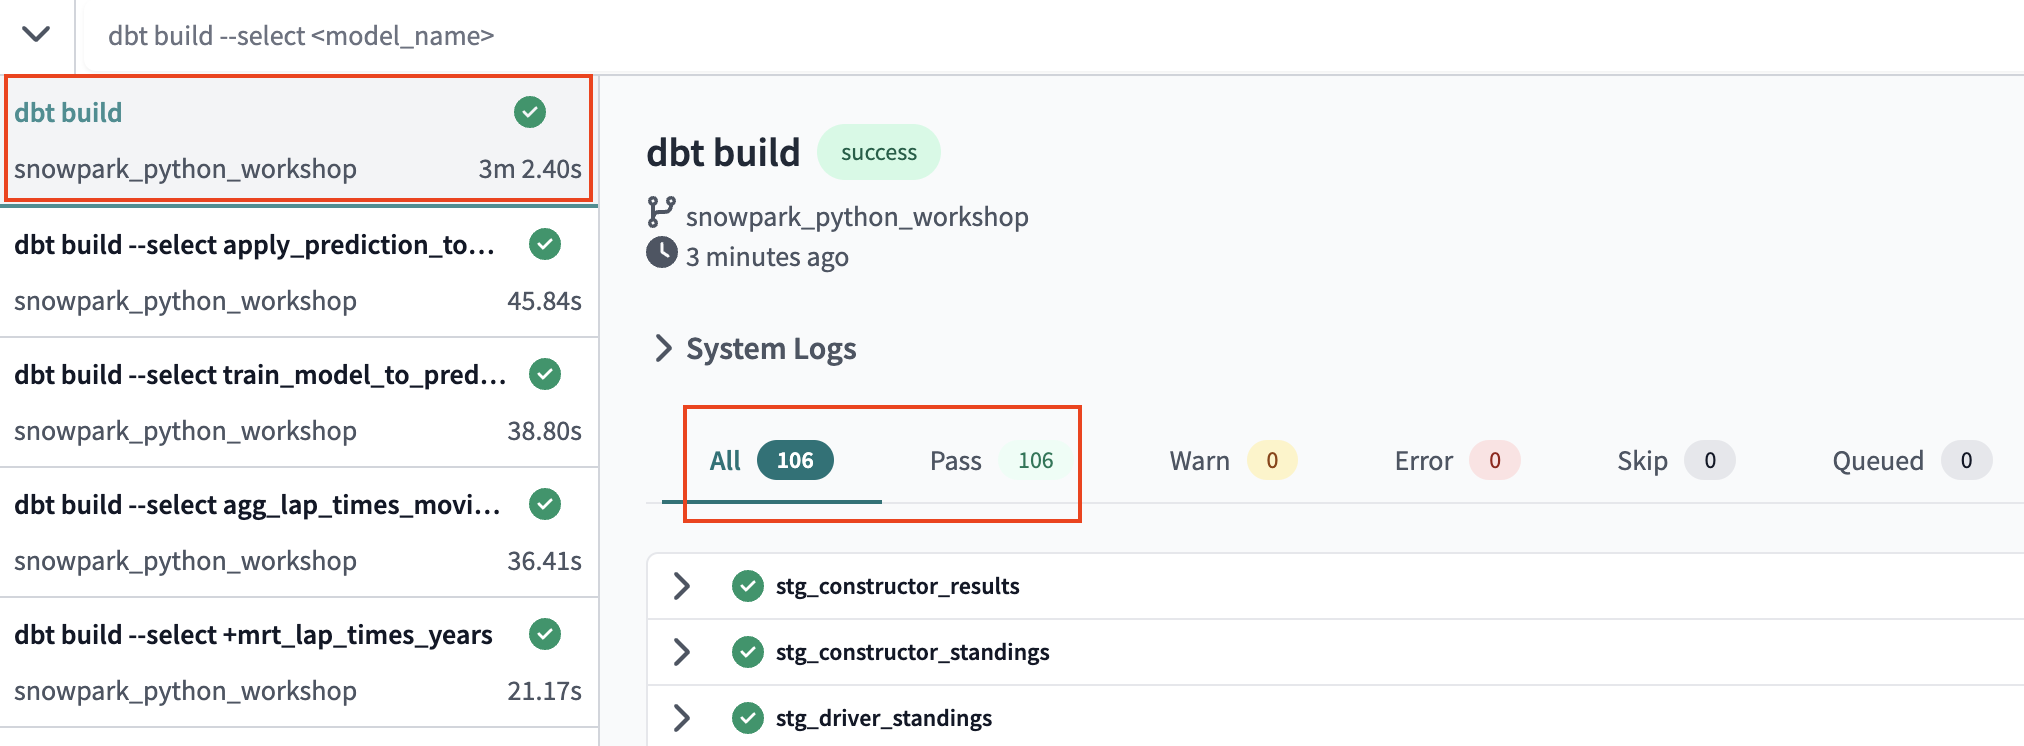Click the git branch icon
The image size is (2024, 746).
(661, 212)
